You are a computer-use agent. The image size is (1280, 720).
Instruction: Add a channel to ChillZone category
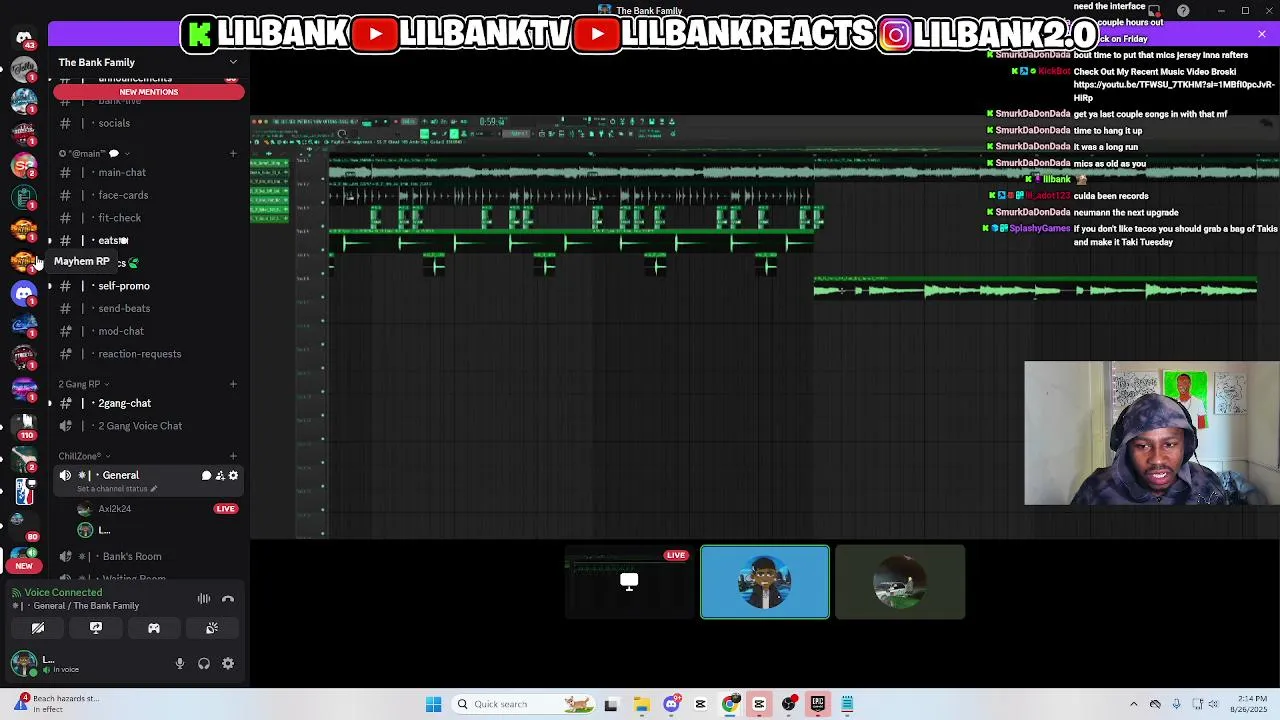[233, 456]
